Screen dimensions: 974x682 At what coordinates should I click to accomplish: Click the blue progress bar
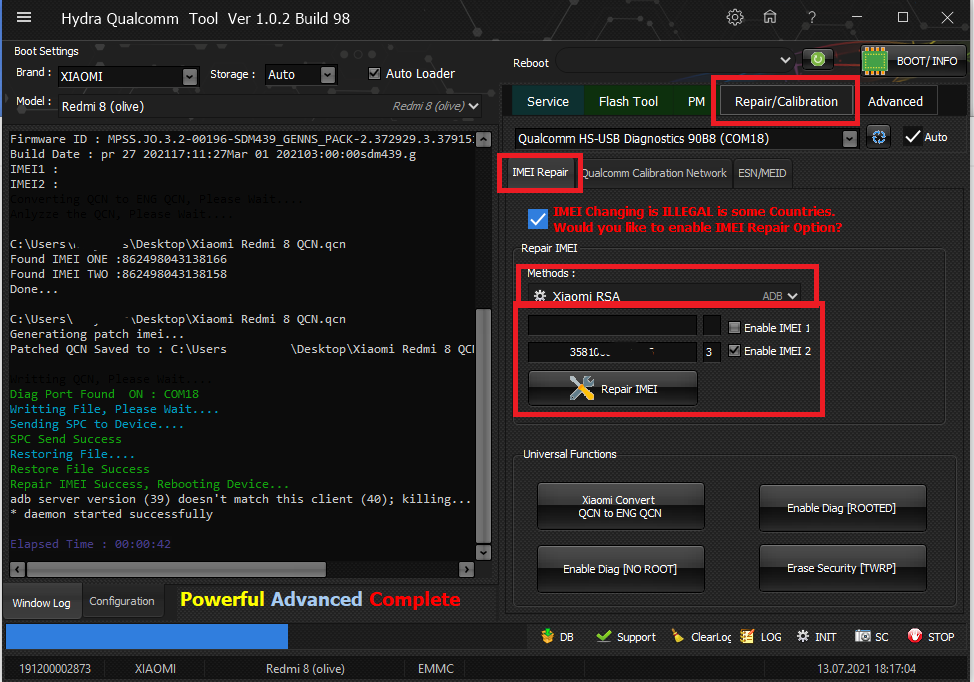click(147, 637)
